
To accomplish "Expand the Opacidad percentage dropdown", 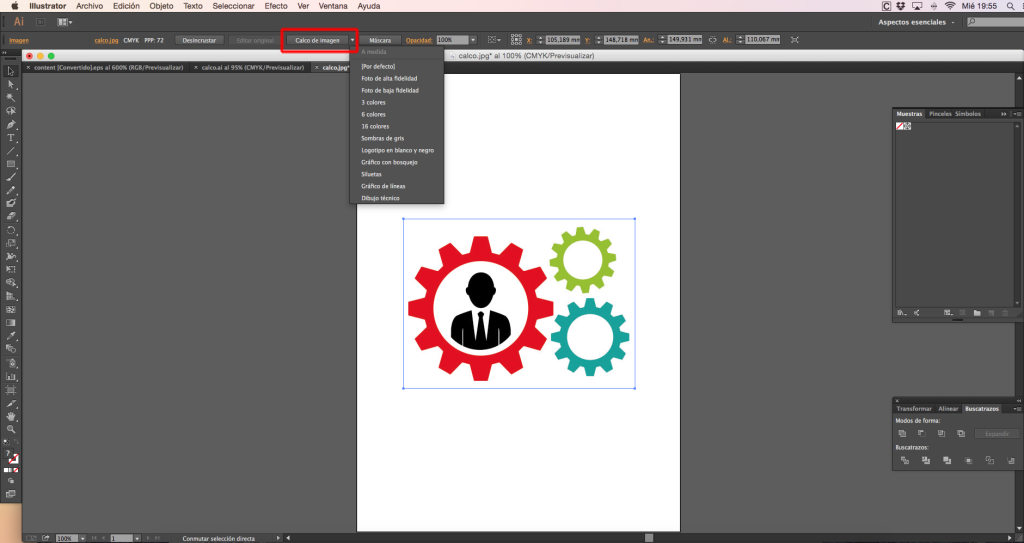I will tap(473, 40).
